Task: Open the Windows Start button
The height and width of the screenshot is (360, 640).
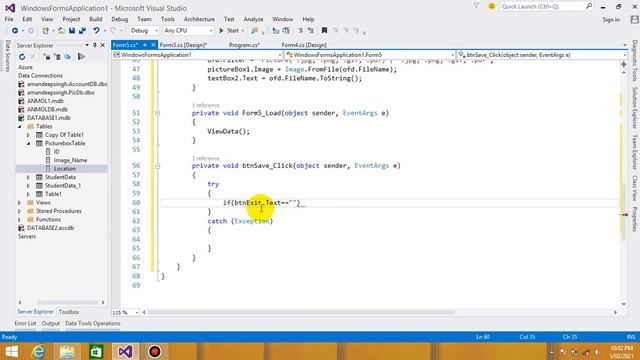Action: pos(11,351)
